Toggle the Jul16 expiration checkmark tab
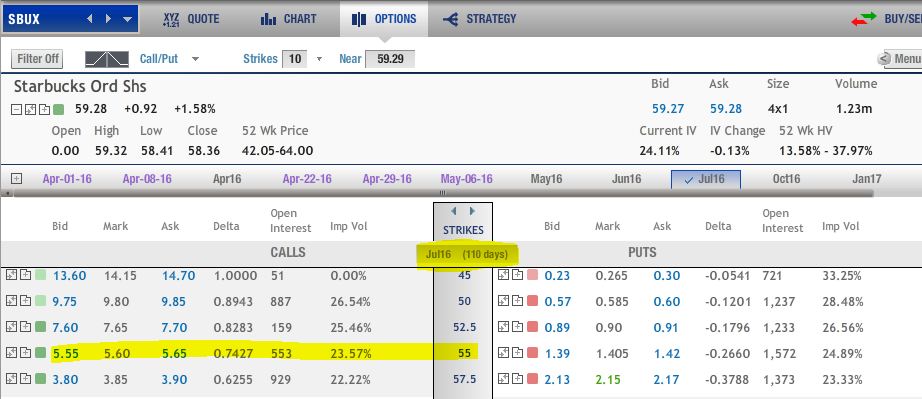The width and height of the screenshot is (922, 399). [x=706, y=179]
